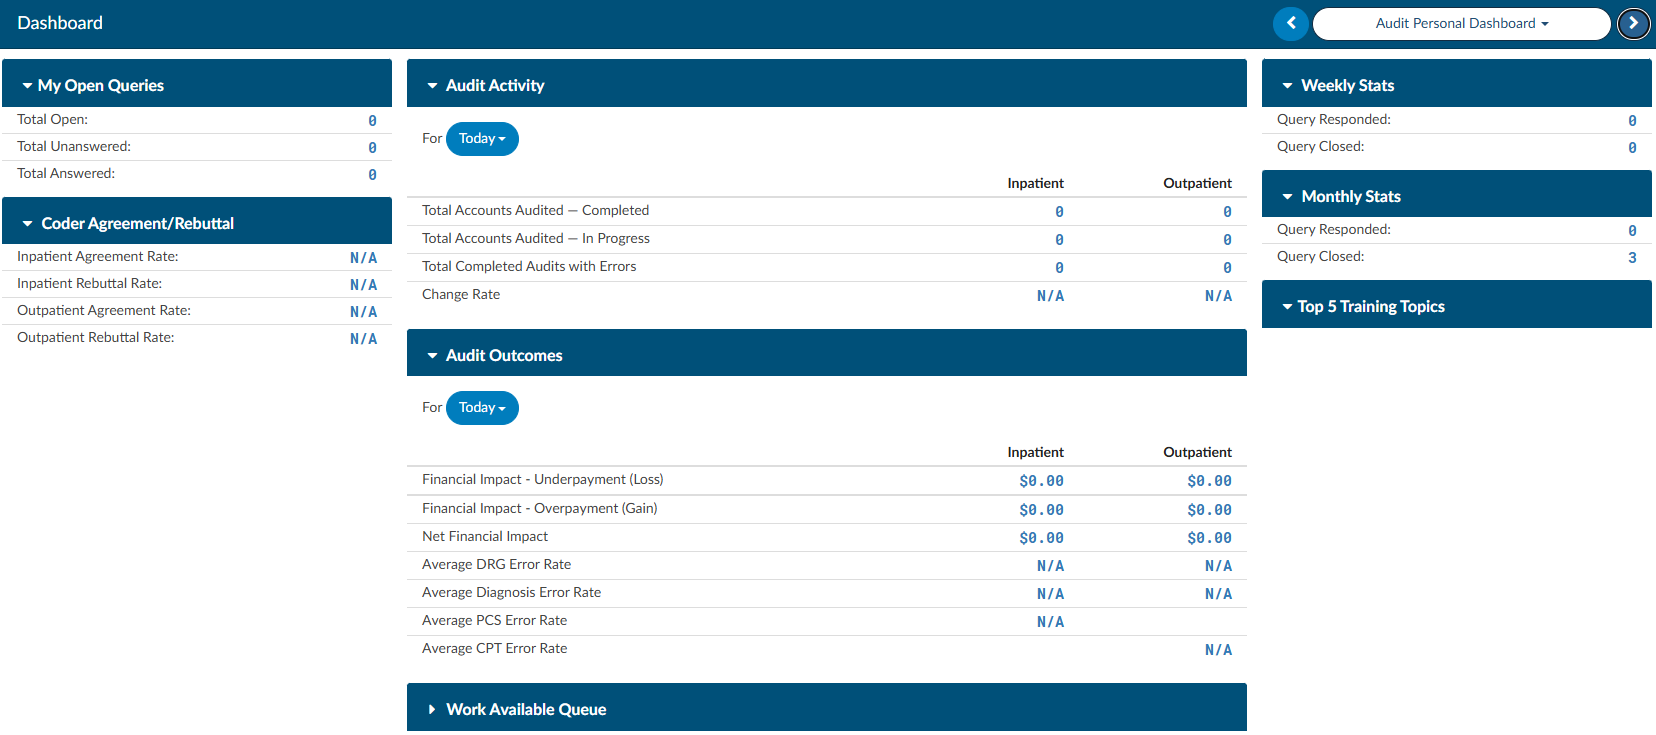Click Inpatient Average Diagnosis Error Rate value
The height and width of the screenshot is (735, 1656).
1050,593
